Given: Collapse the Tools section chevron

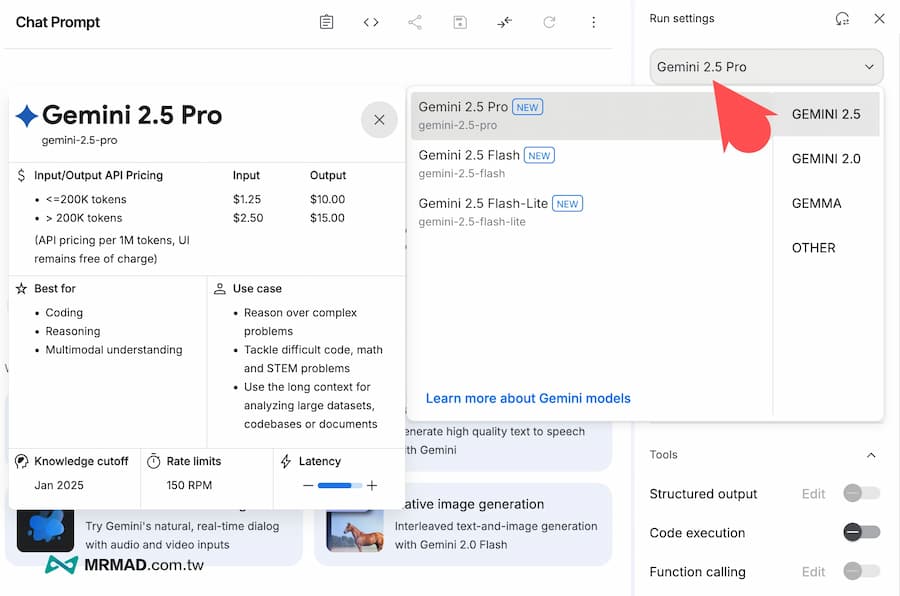Looking at the screenshot, I should coord(871,455).
